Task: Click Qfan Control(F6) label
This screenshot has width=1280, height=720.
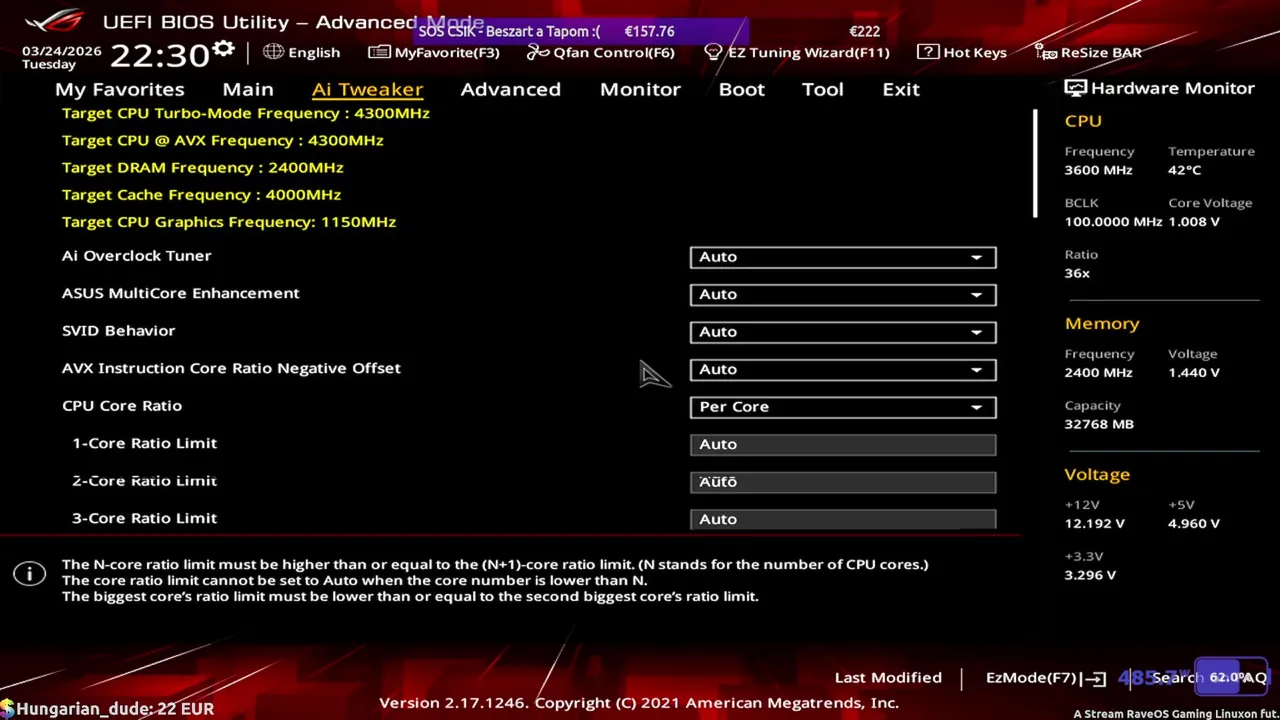Action: (x=613, y=52)
